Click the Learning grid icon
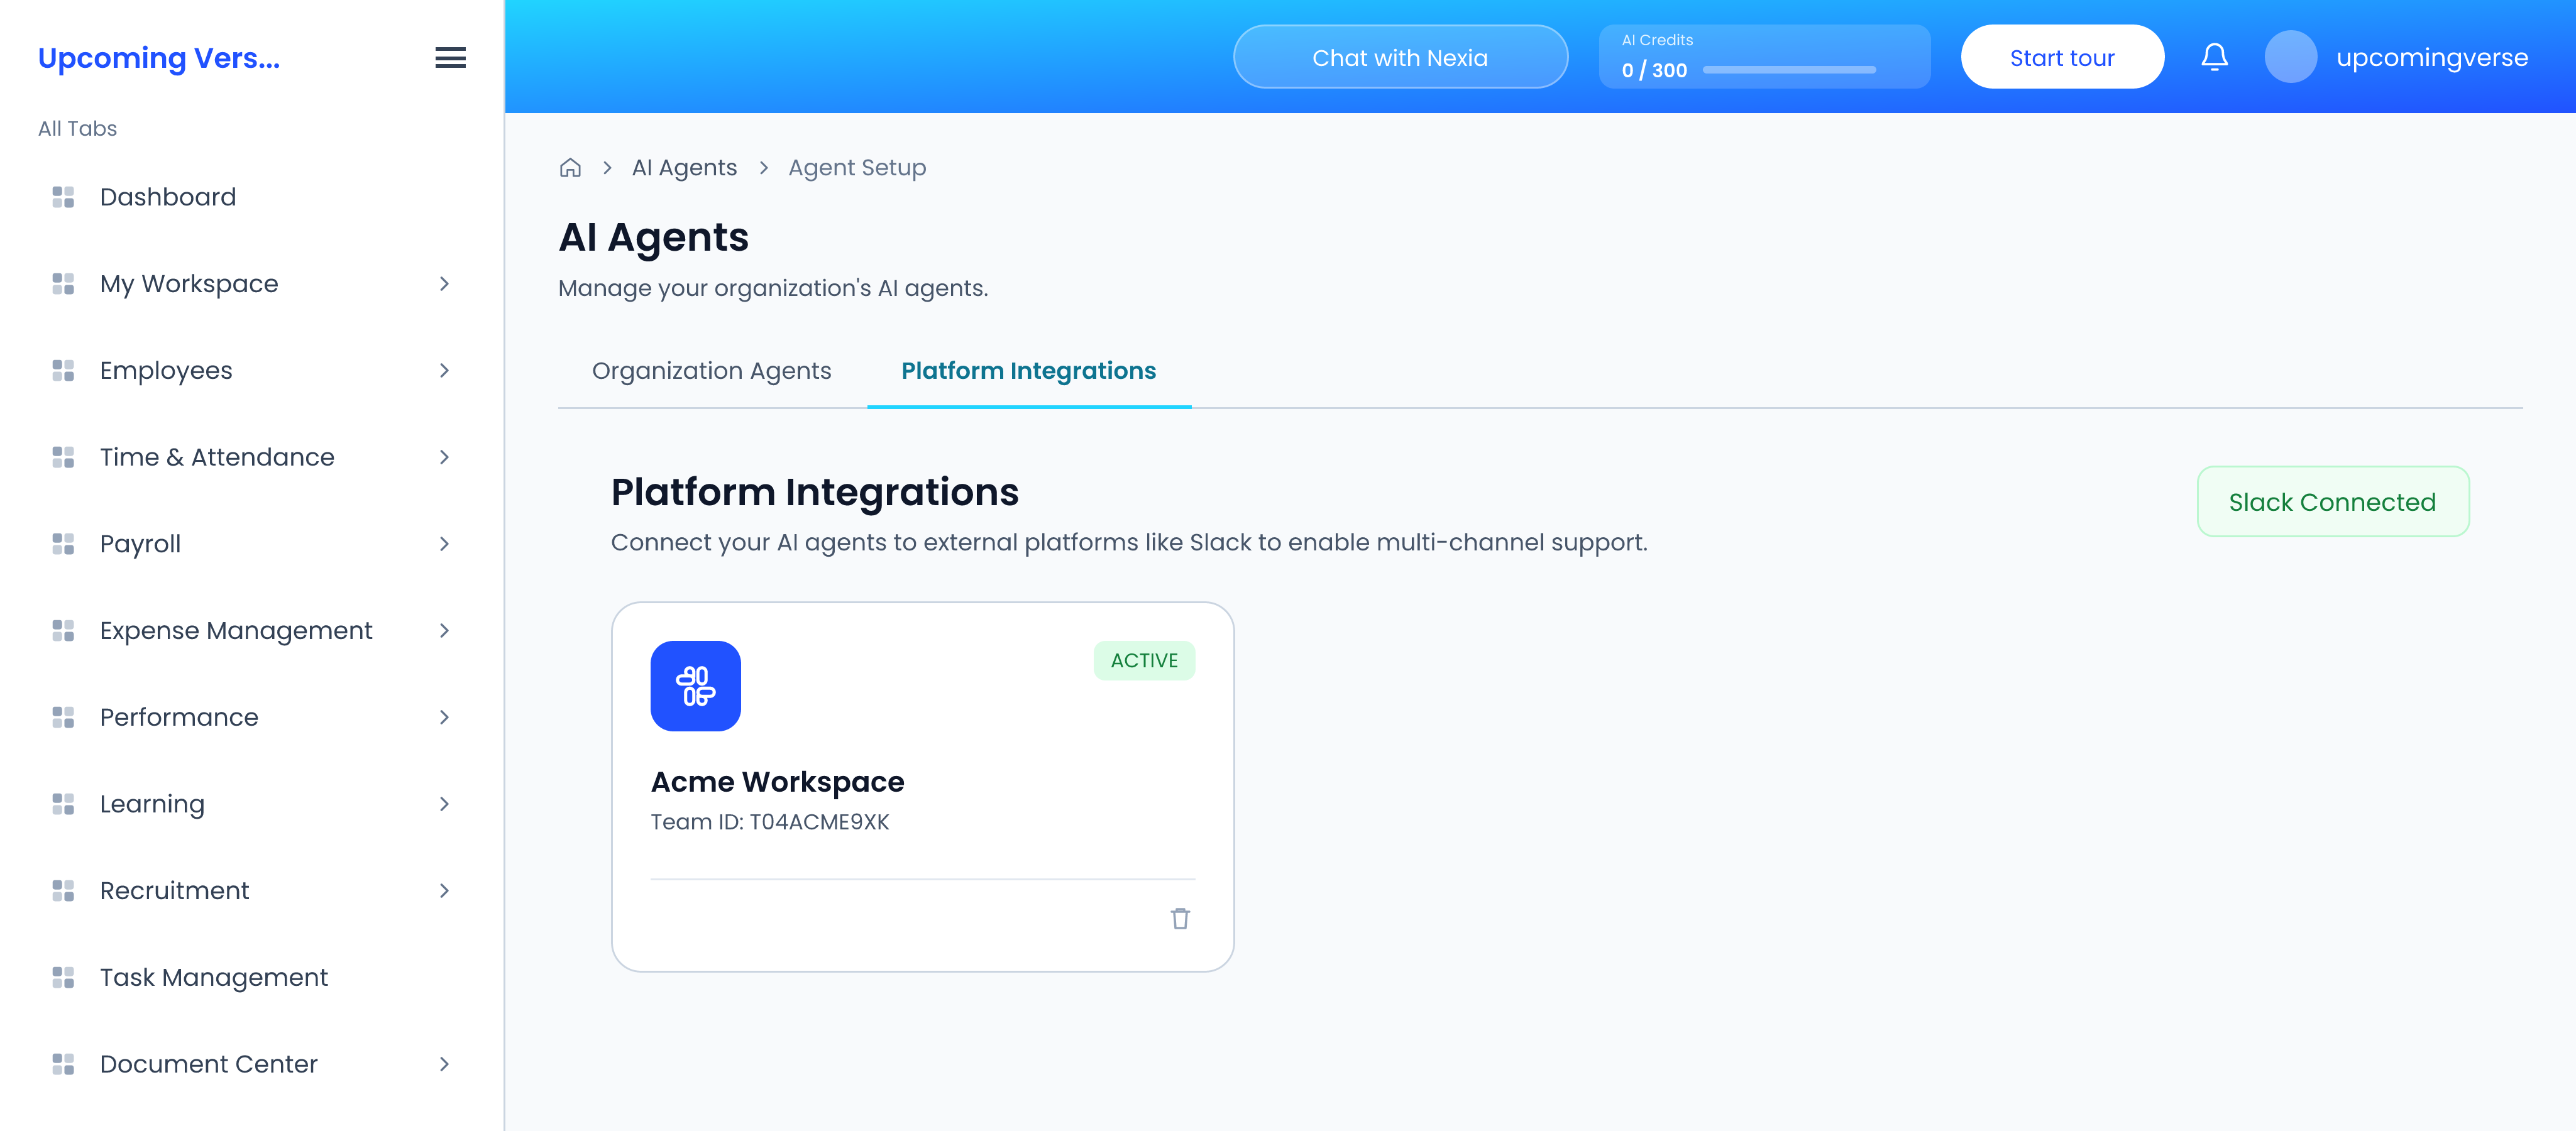The image size is (2576, 1131). pyautogui.click(x=63, y=804)
